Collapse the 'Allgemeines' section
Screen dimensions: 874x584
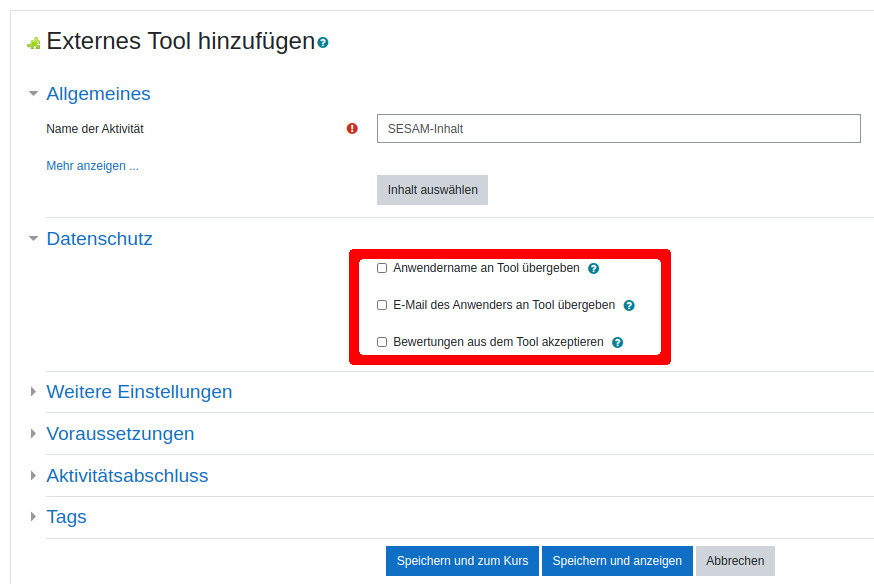point(97,93)
